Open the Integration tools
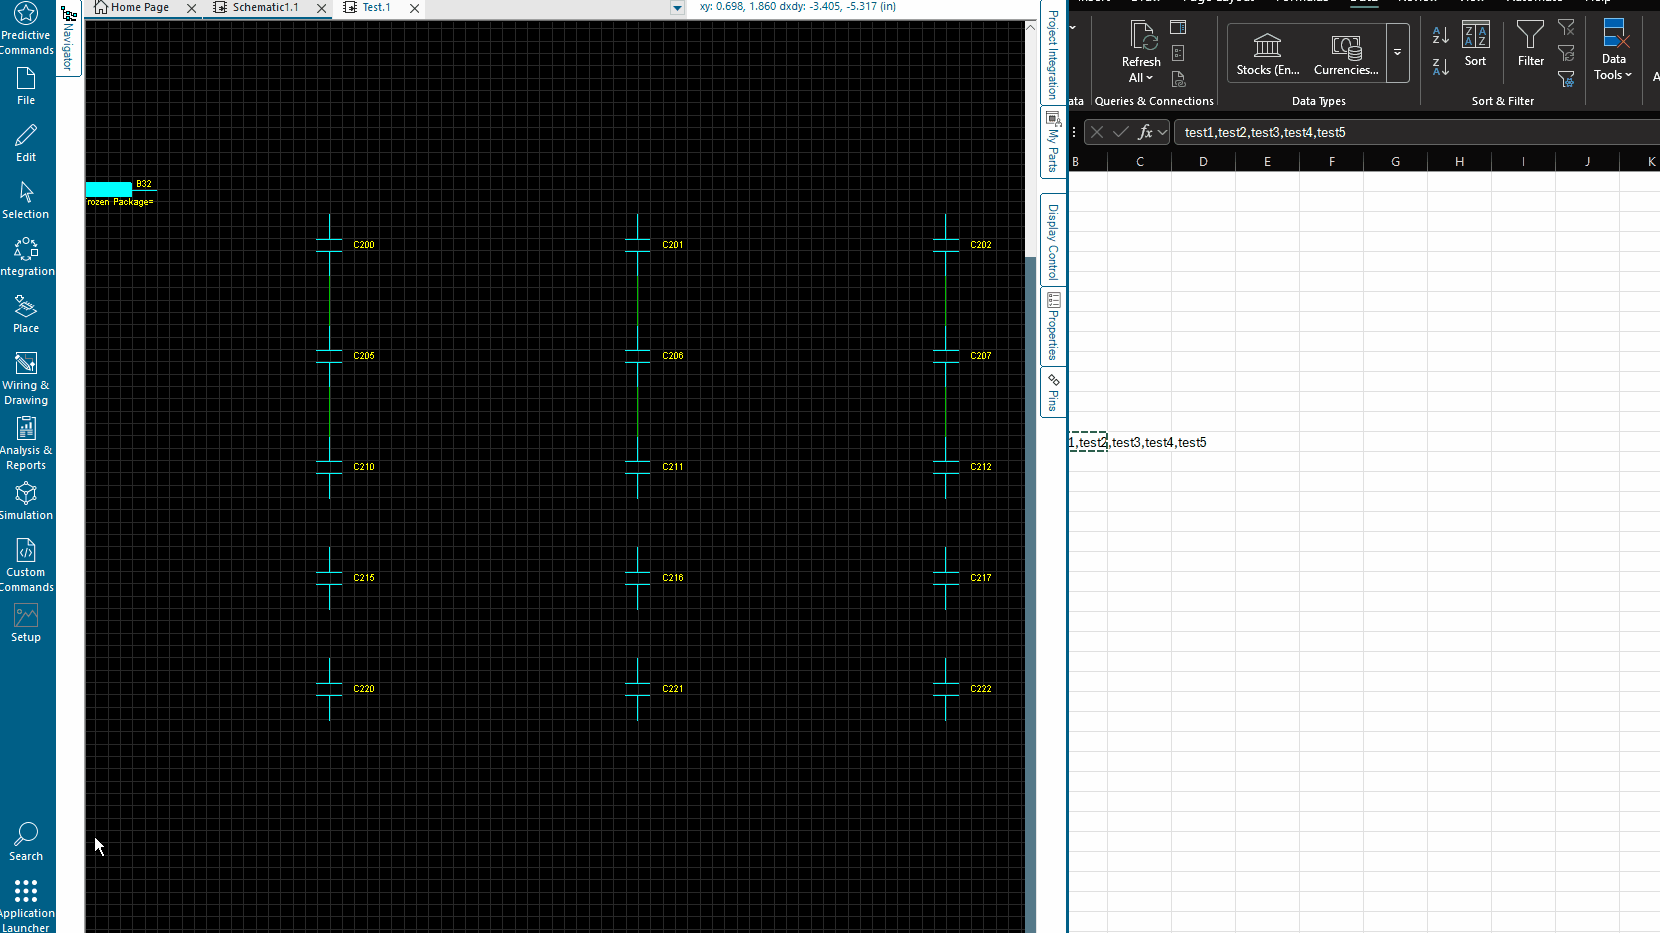Screen dimensions: 1660x933 [x=26, y=257]
